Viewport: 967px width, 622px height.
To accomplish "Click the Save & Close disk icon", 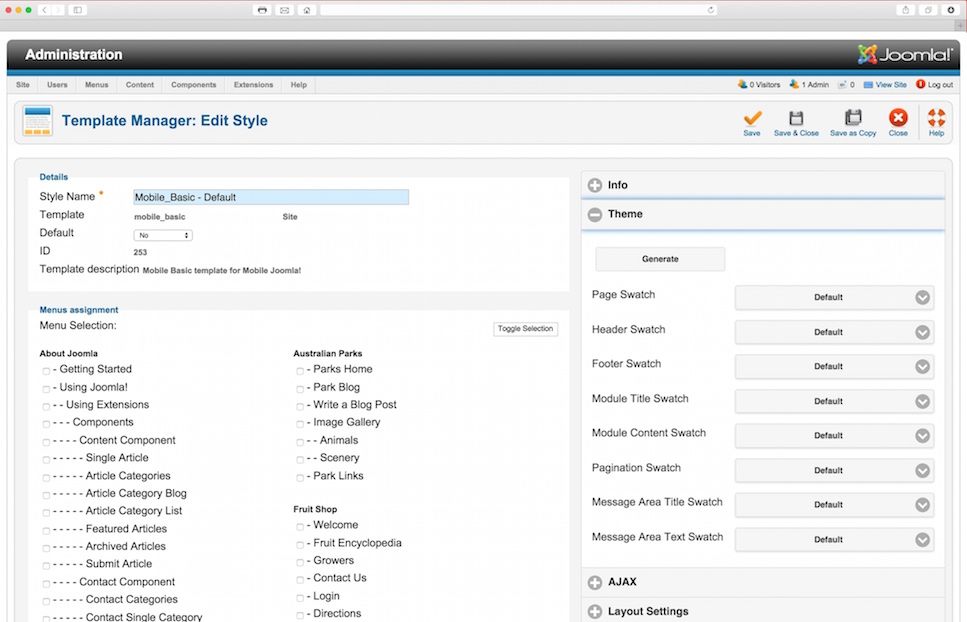I will [796, 117].
